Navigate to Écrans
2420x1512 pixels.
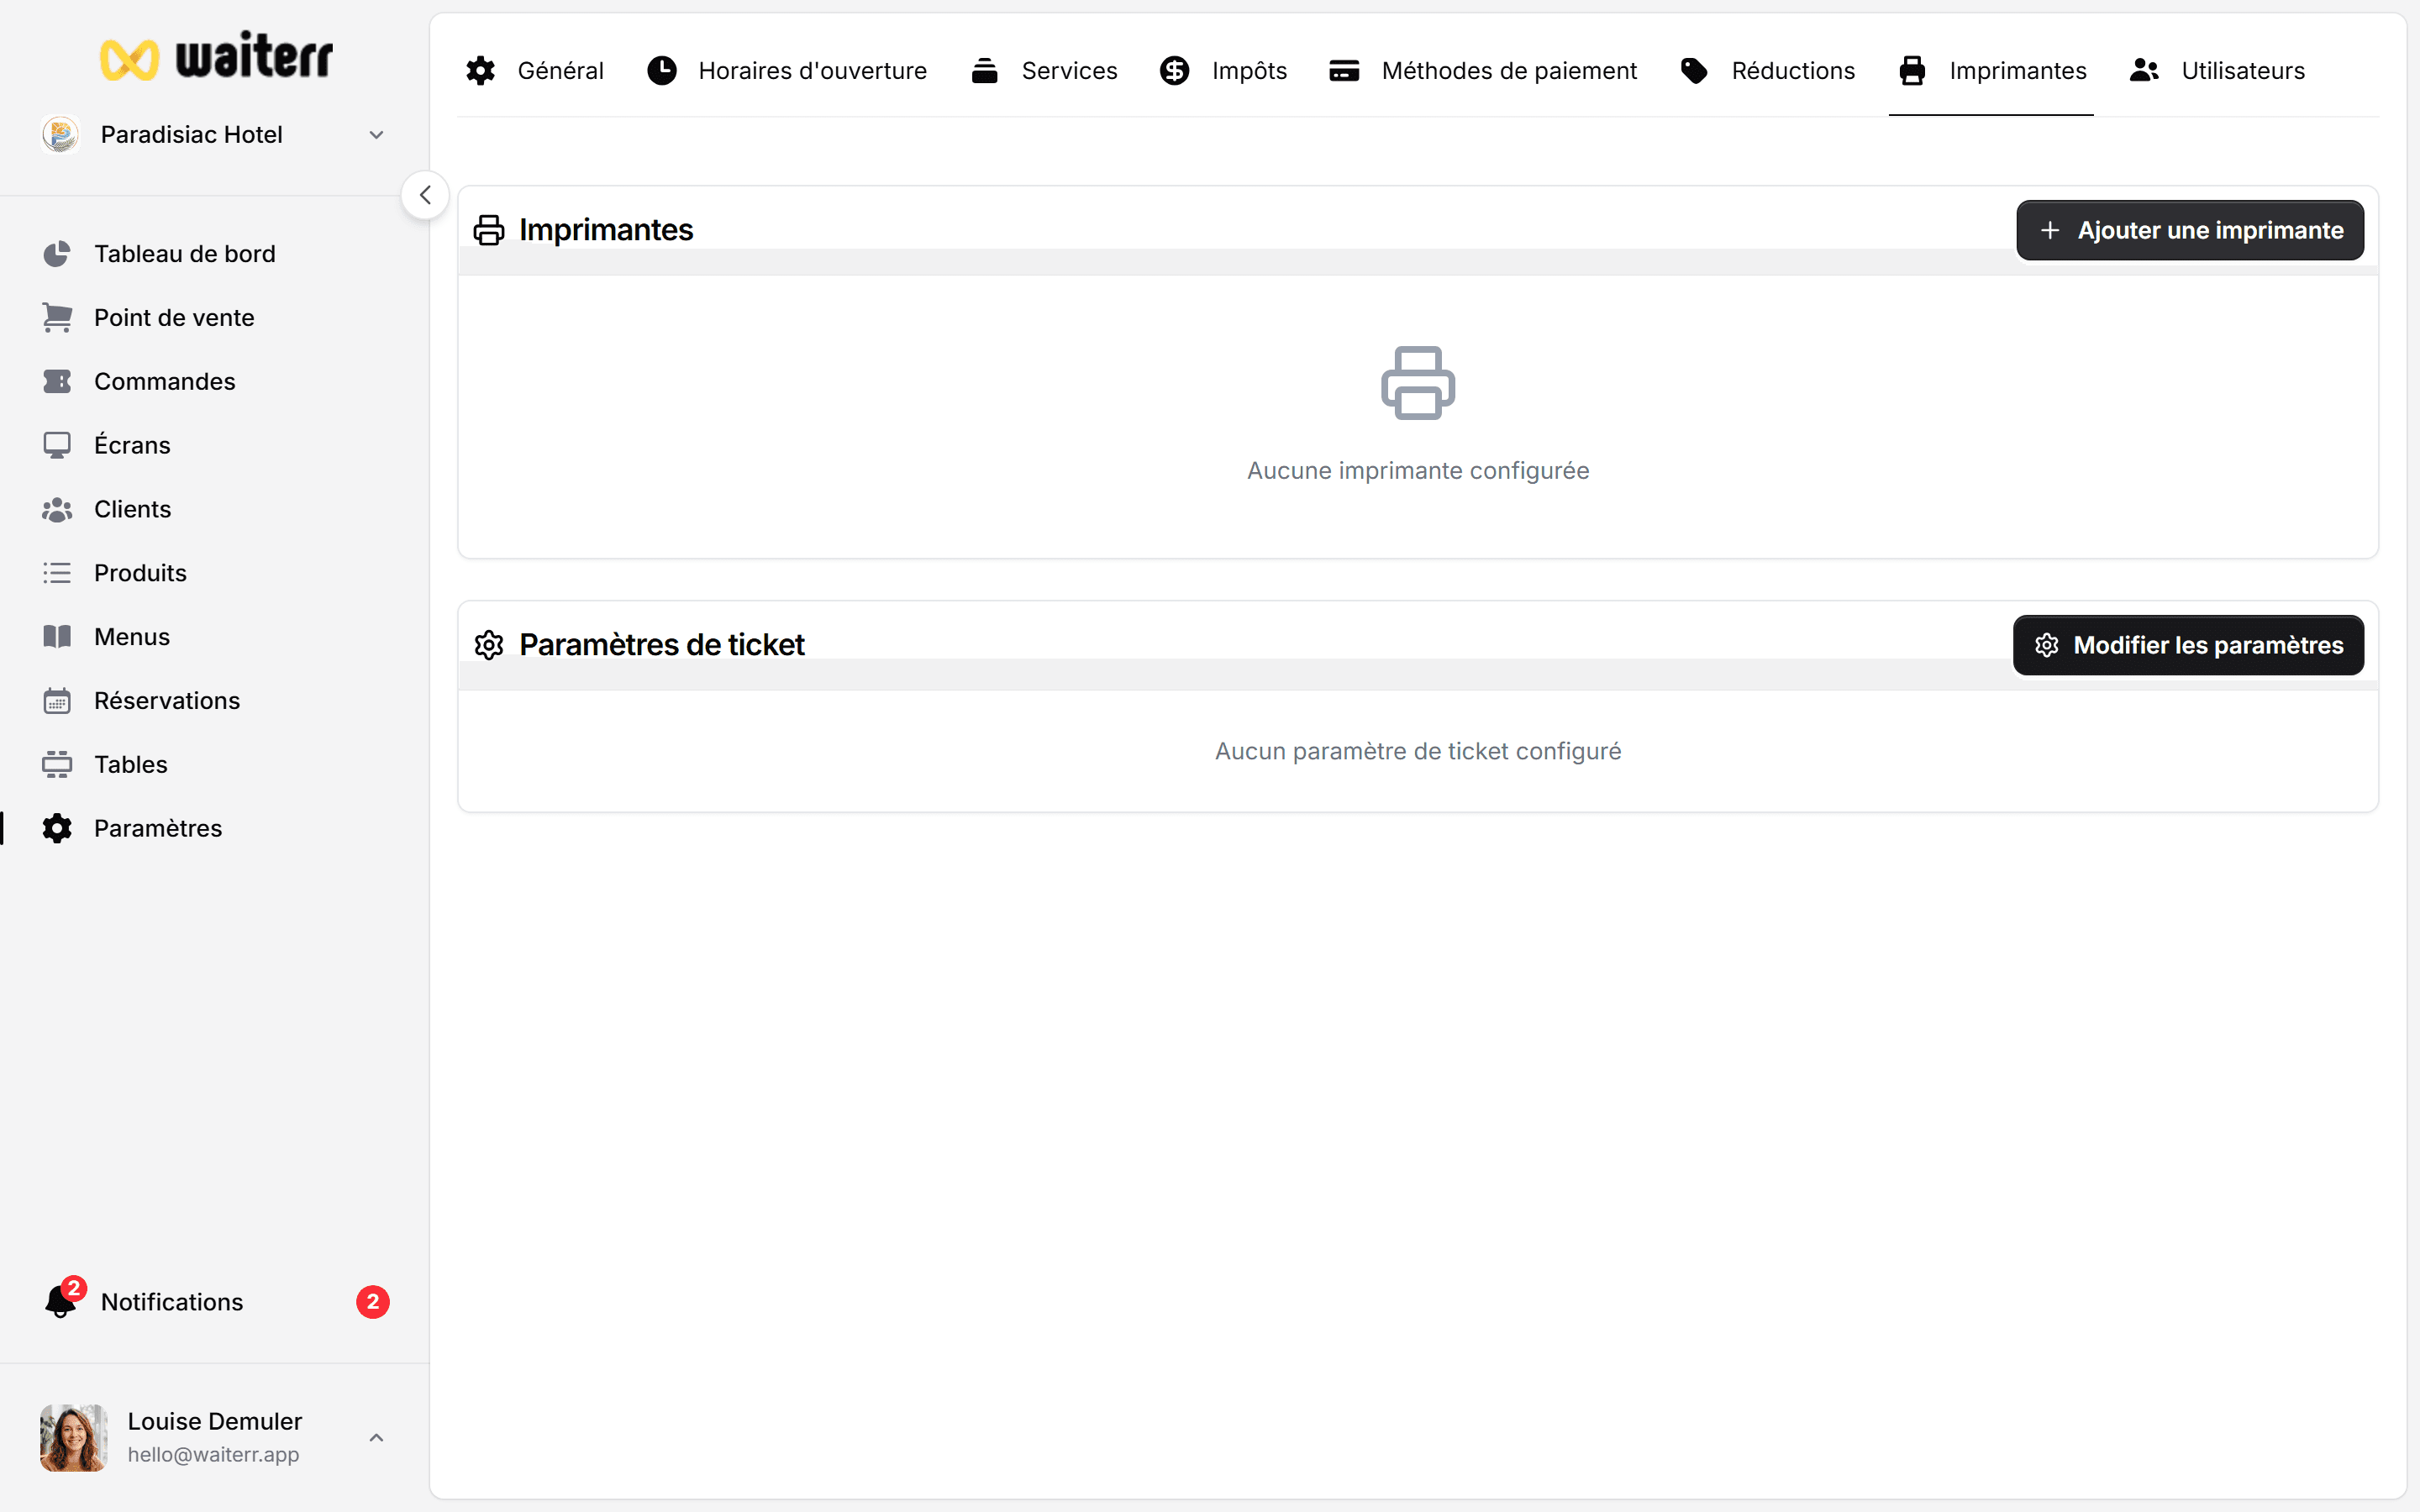point(132,445)
